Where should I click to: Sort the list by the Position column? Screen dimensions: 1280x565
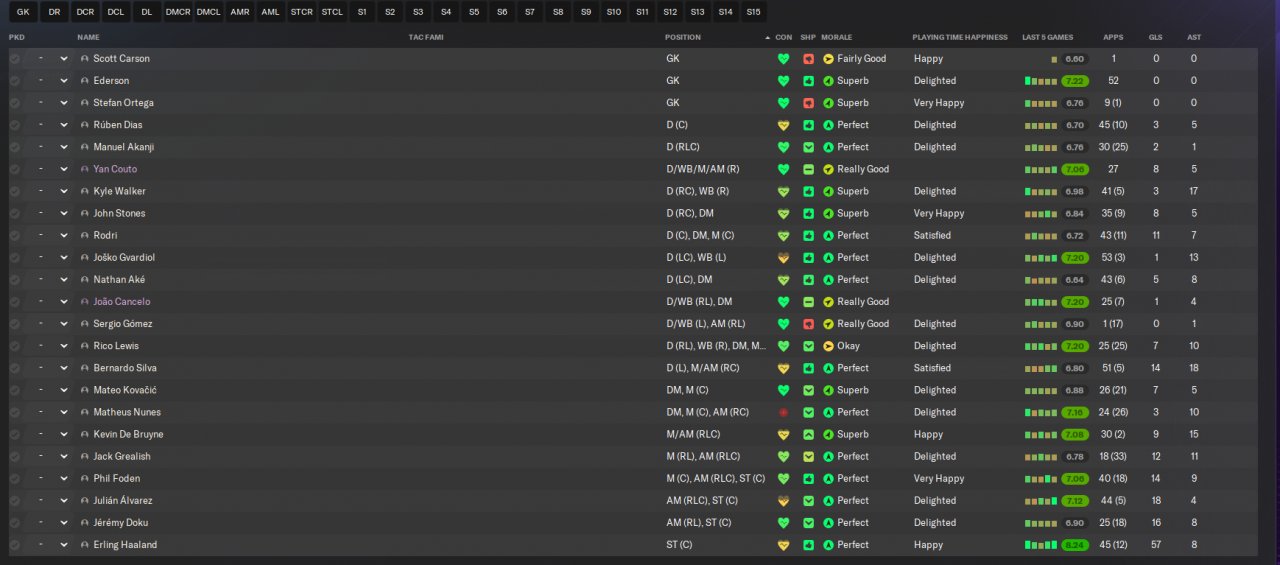[683, 37]
